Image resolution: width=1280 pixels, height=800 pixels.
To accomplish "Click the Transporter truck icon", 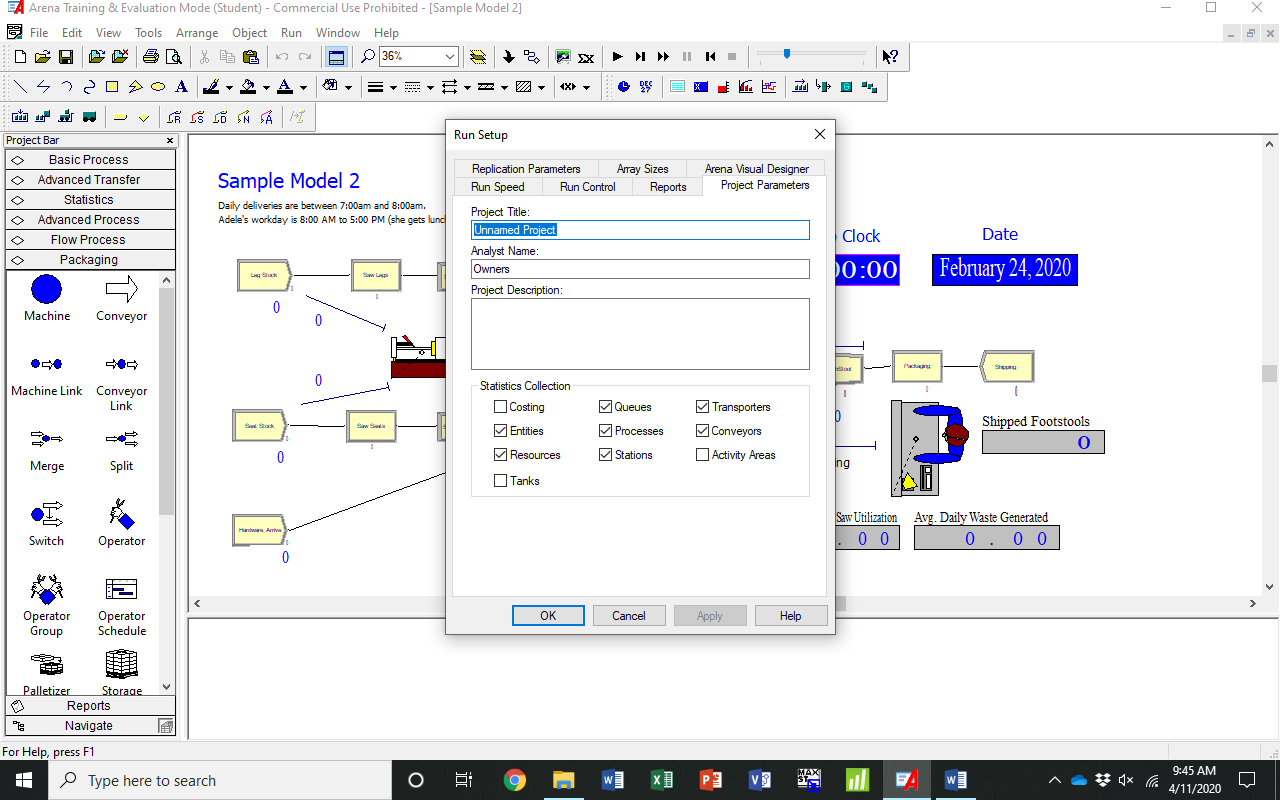I will click(89, 117).
